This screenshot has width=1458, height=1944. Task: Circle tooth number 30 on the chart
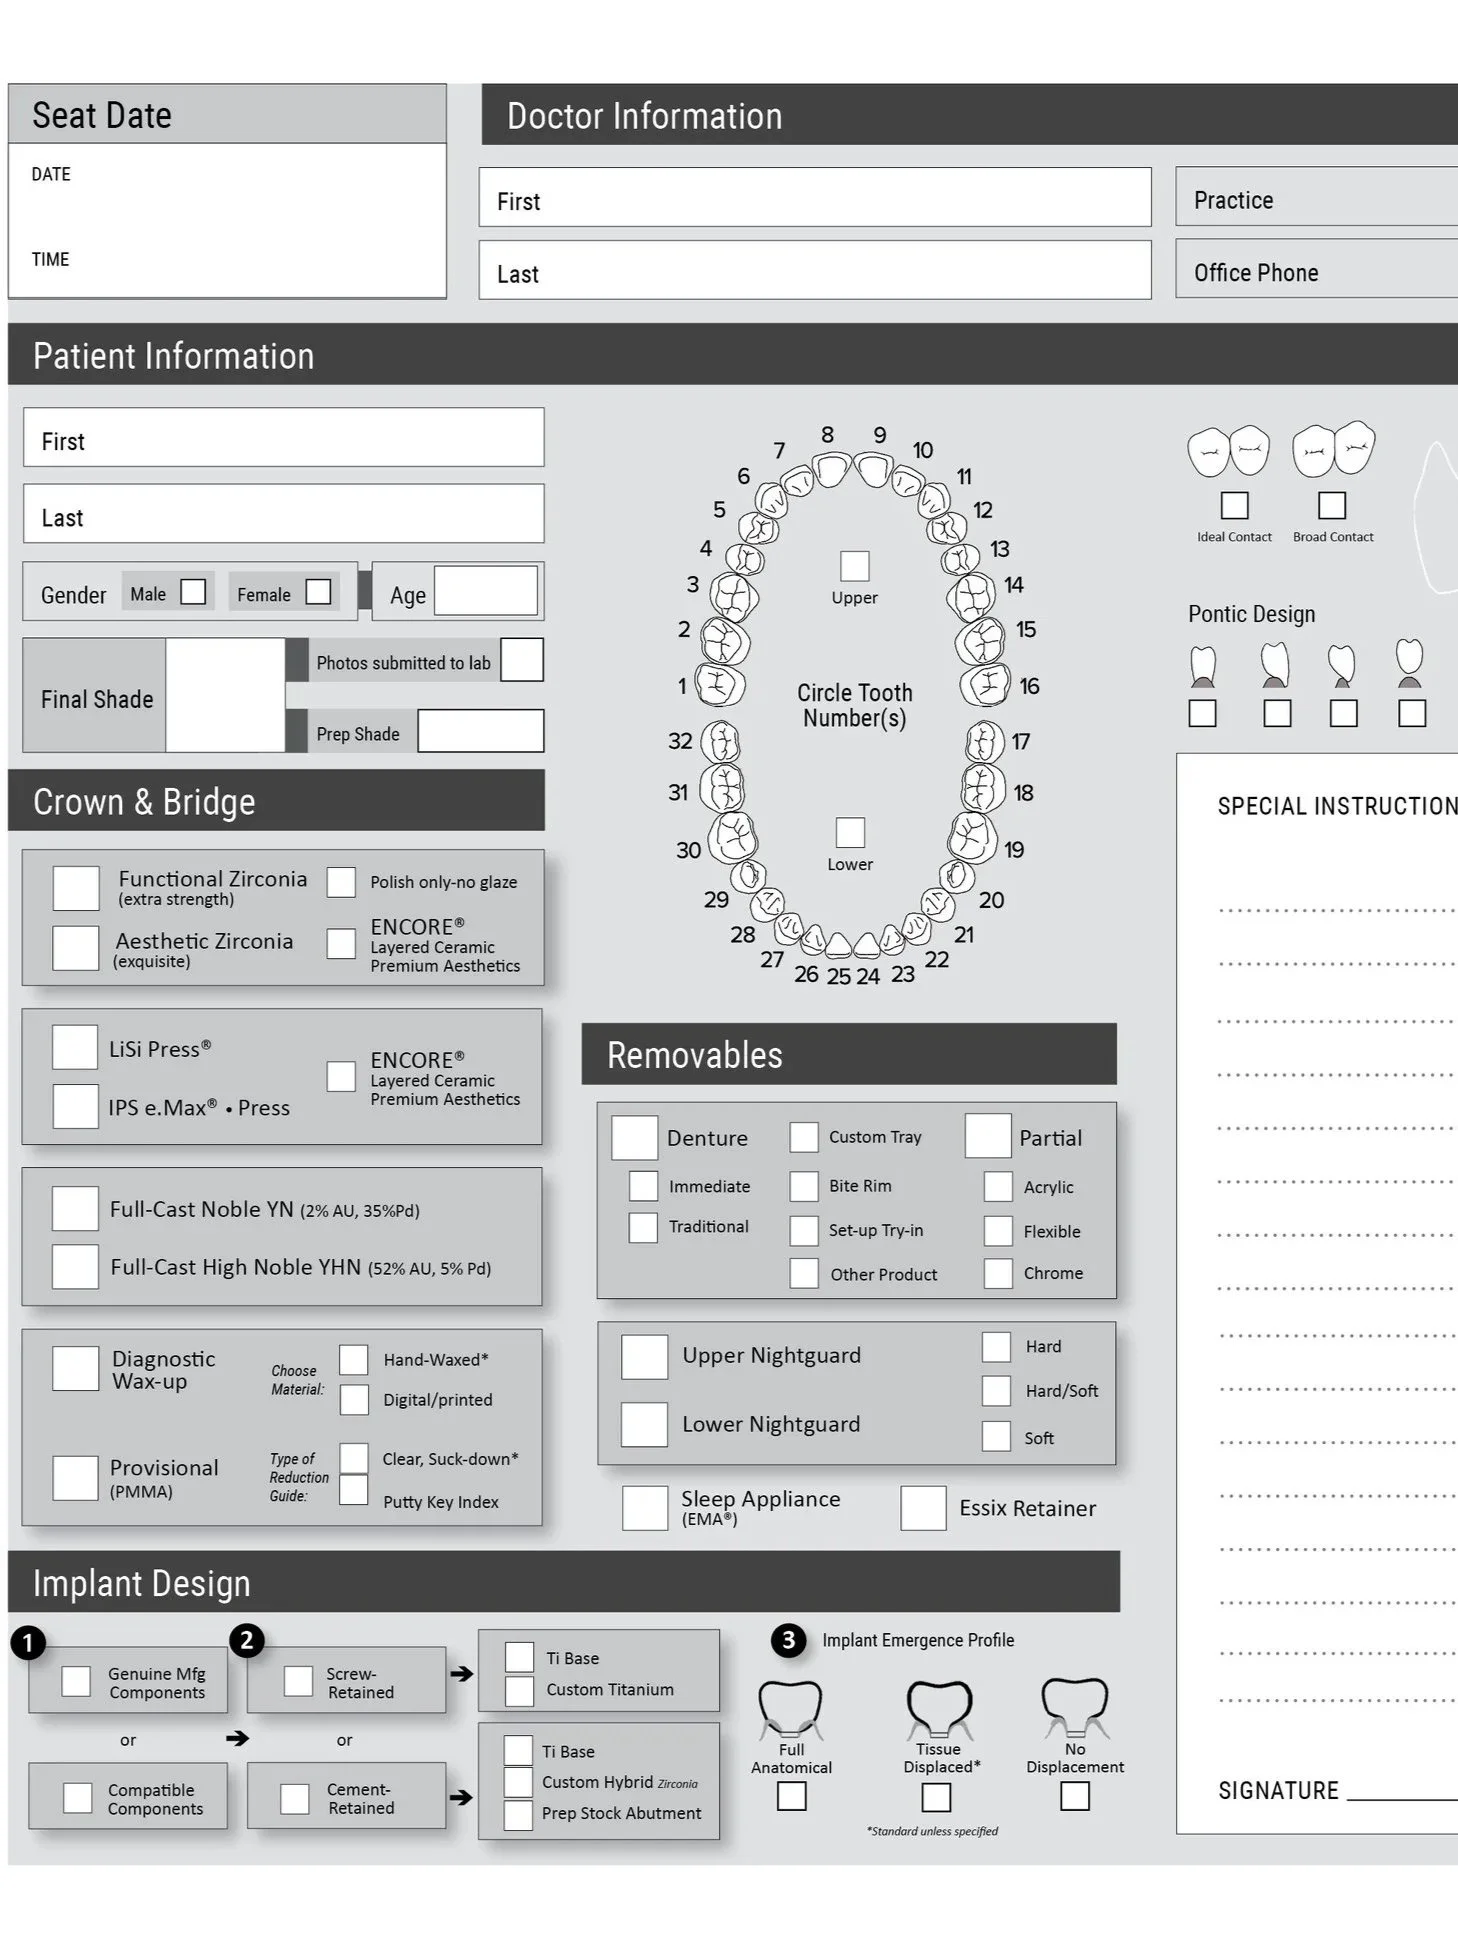(732, 837)
